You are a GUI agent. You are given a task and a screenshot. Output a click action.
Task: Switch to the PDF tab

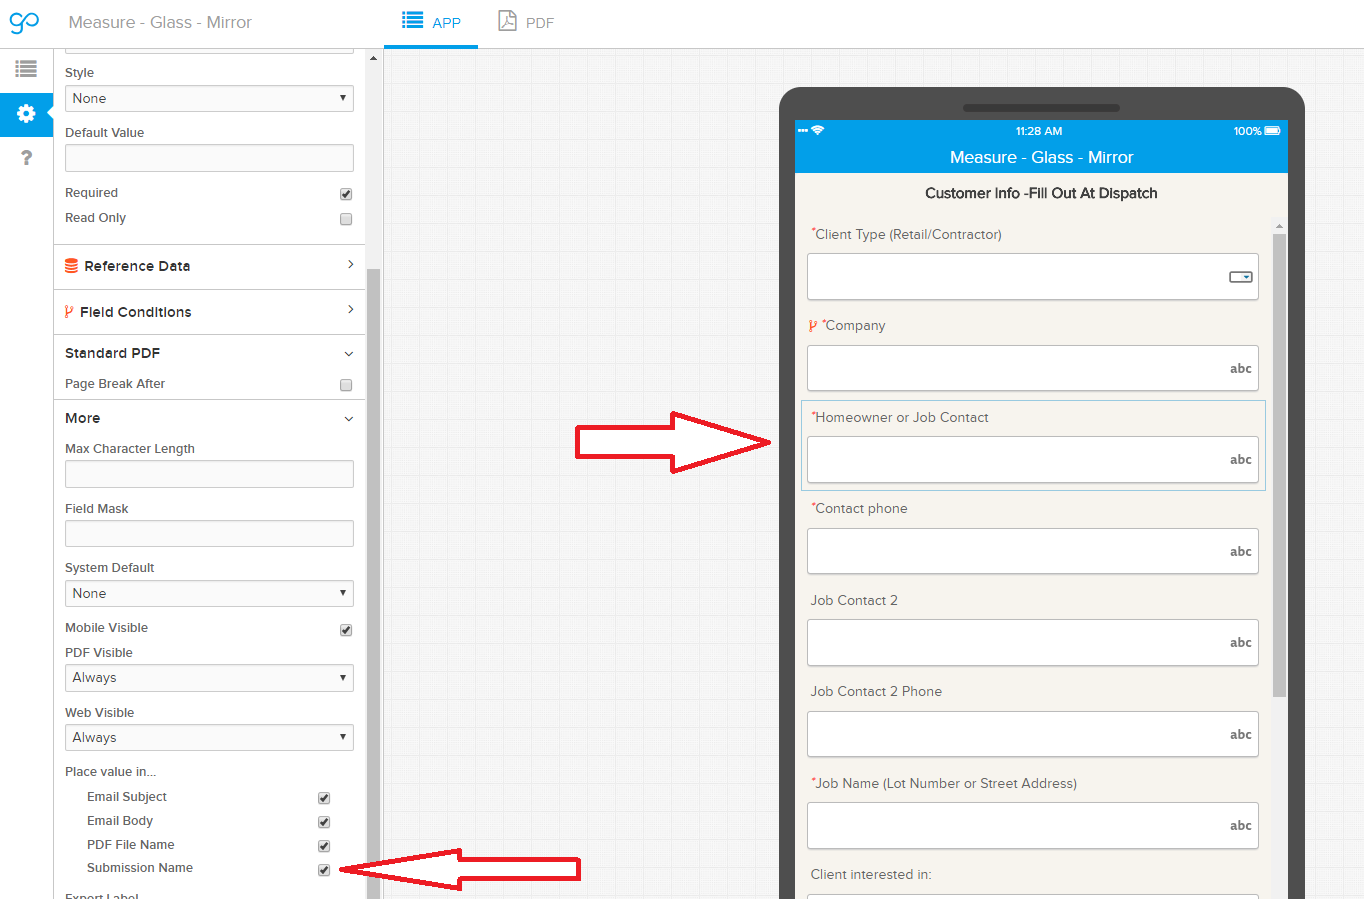526,22
